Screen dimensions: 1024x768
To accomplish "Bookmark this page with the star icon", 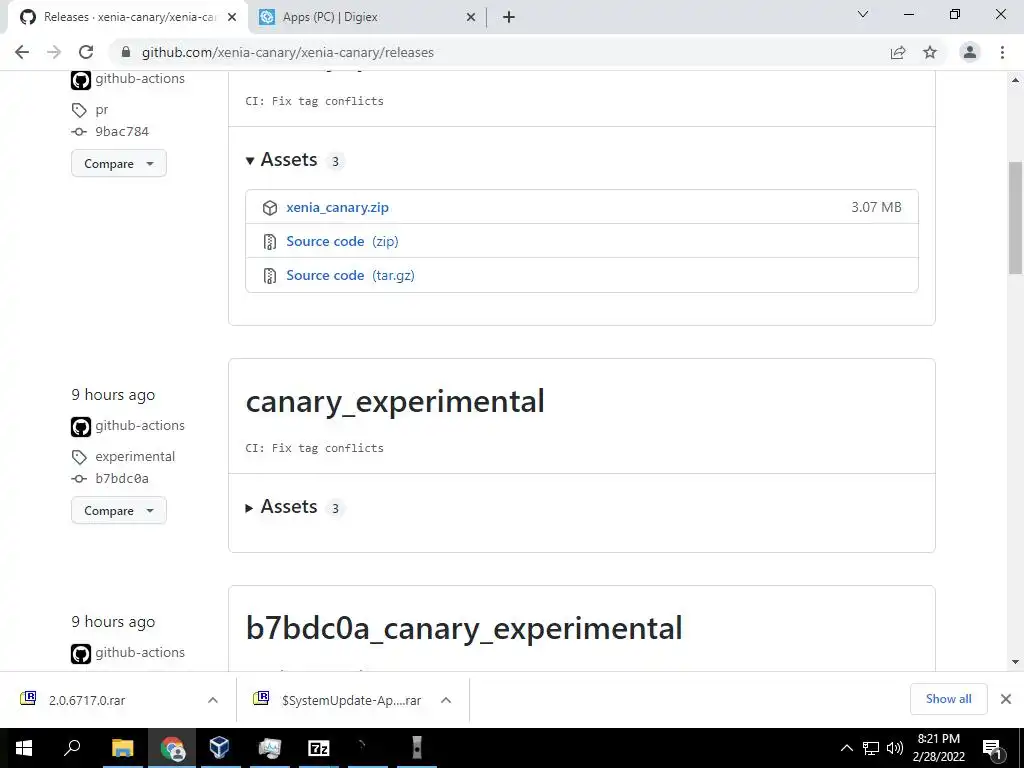I will (930, 52).
